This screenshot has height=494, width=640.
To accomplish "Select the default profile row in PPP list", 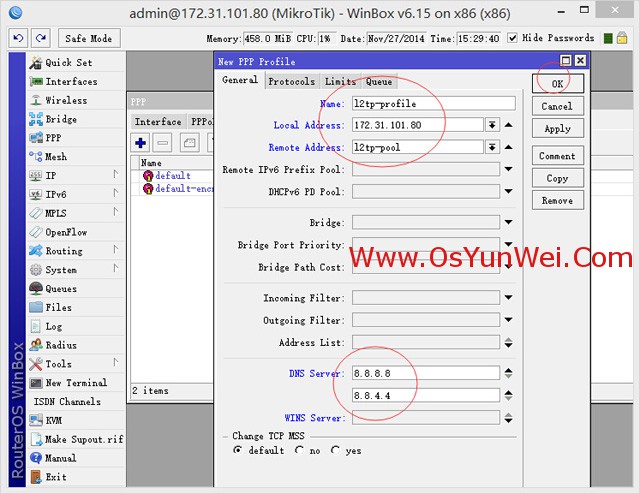I will coord(173,176).
